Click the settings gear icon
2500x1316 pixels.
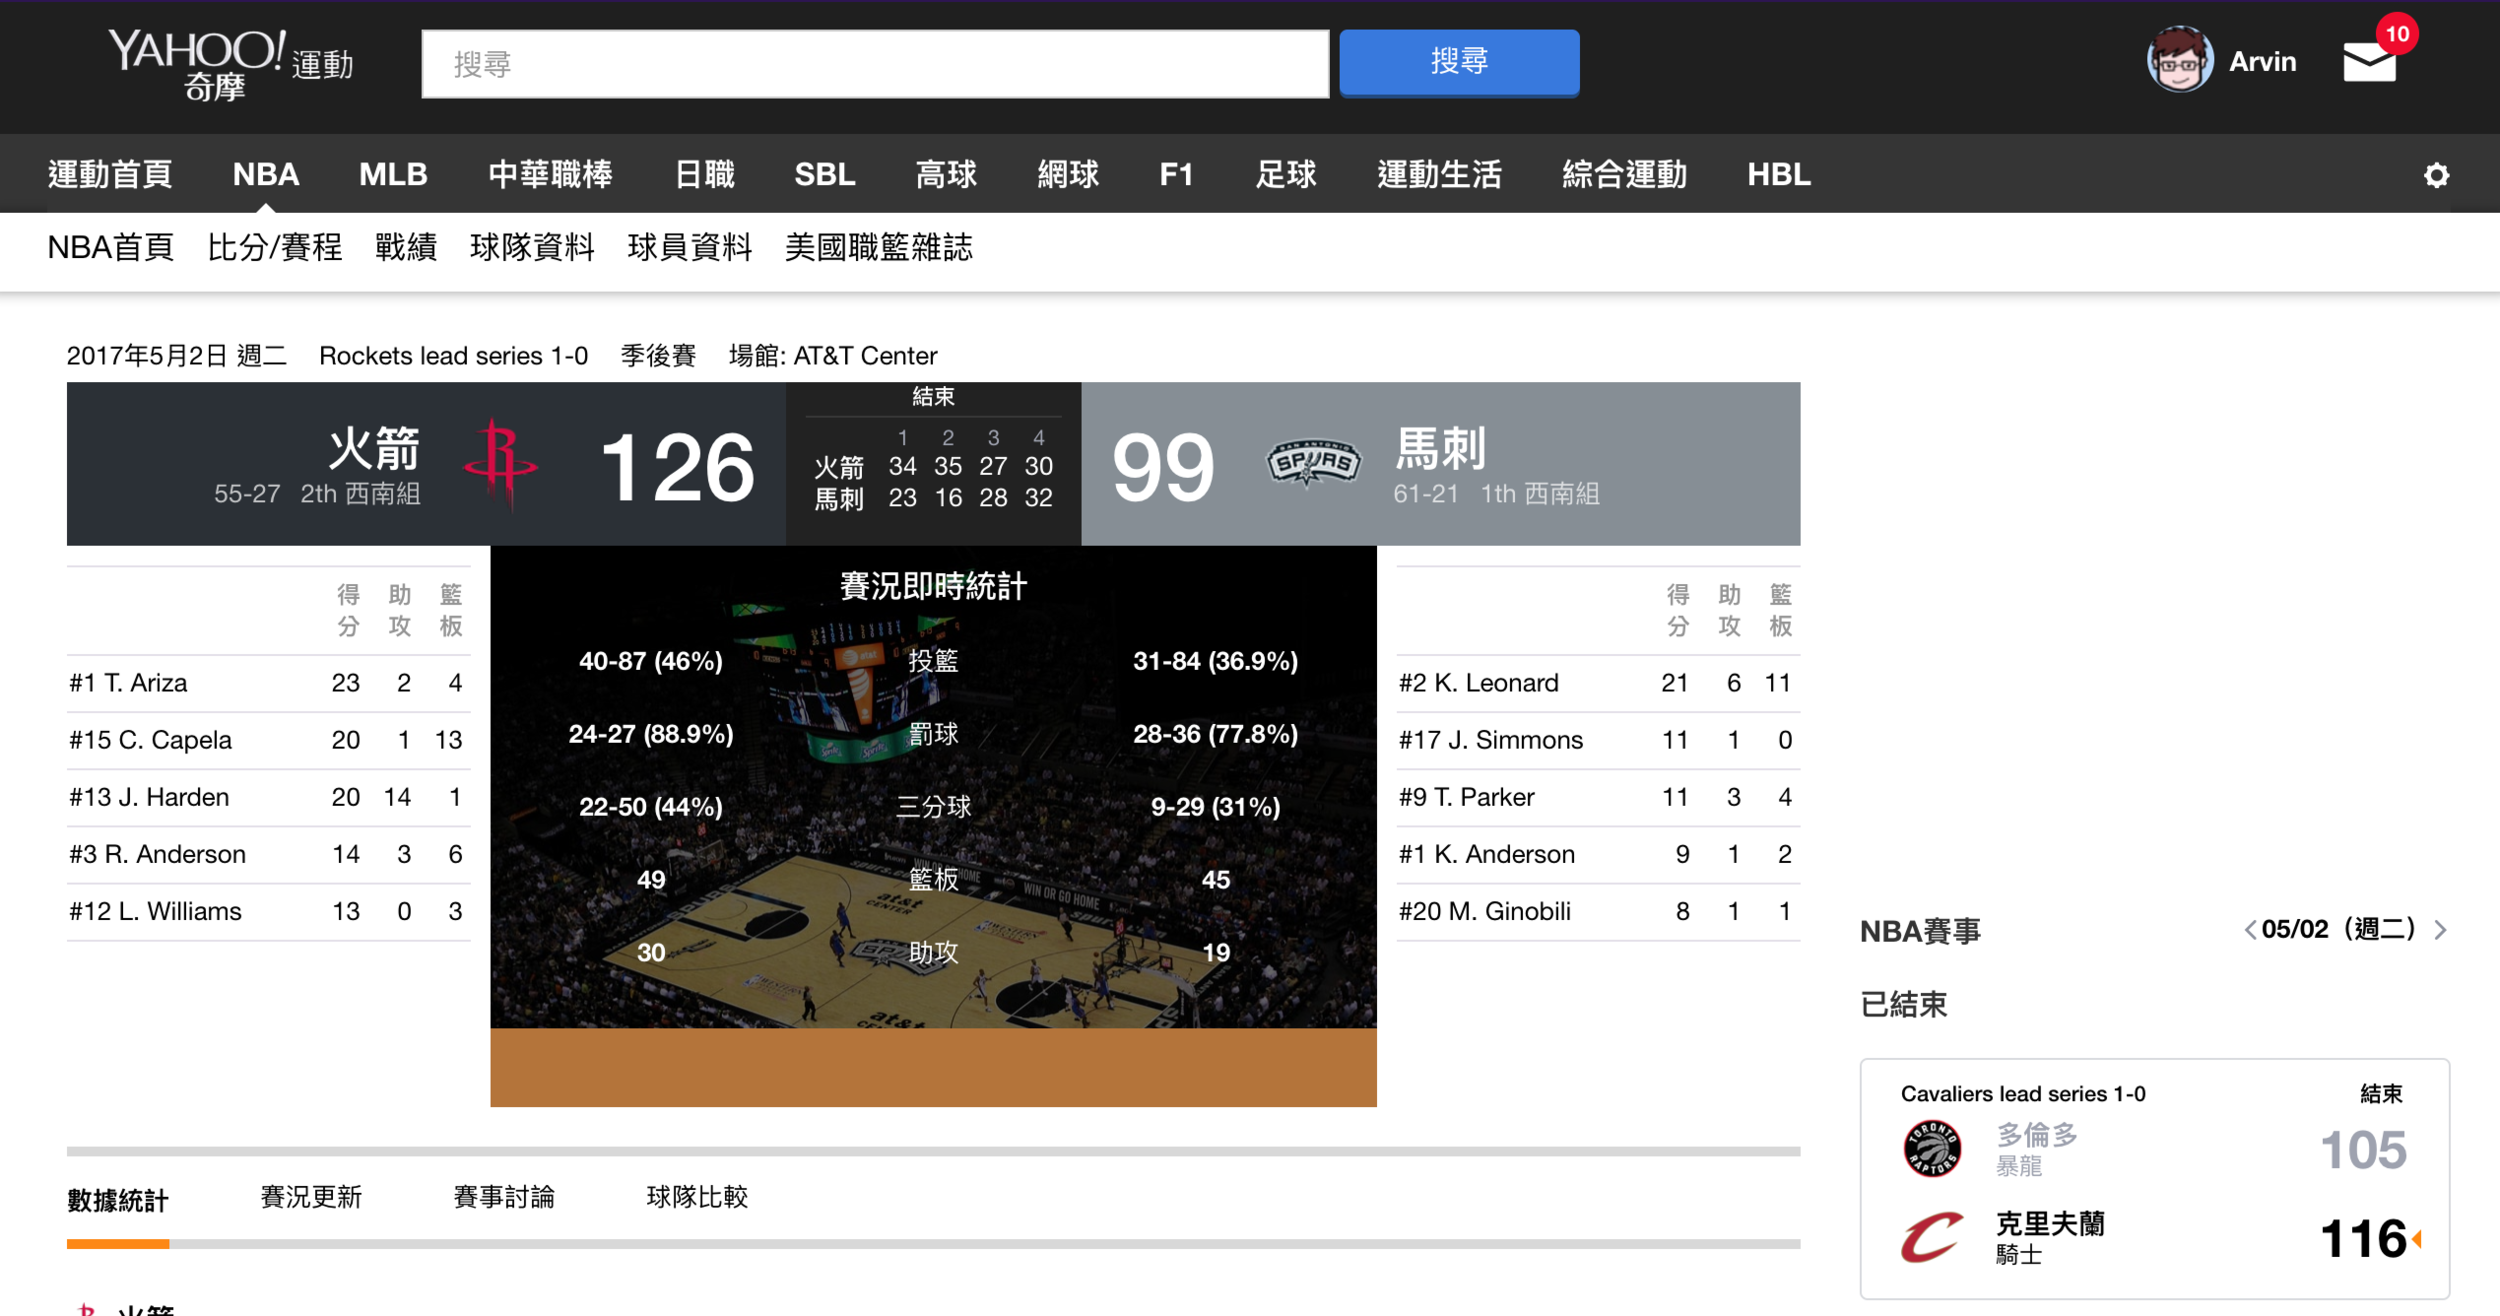[x=2436, y=175]
